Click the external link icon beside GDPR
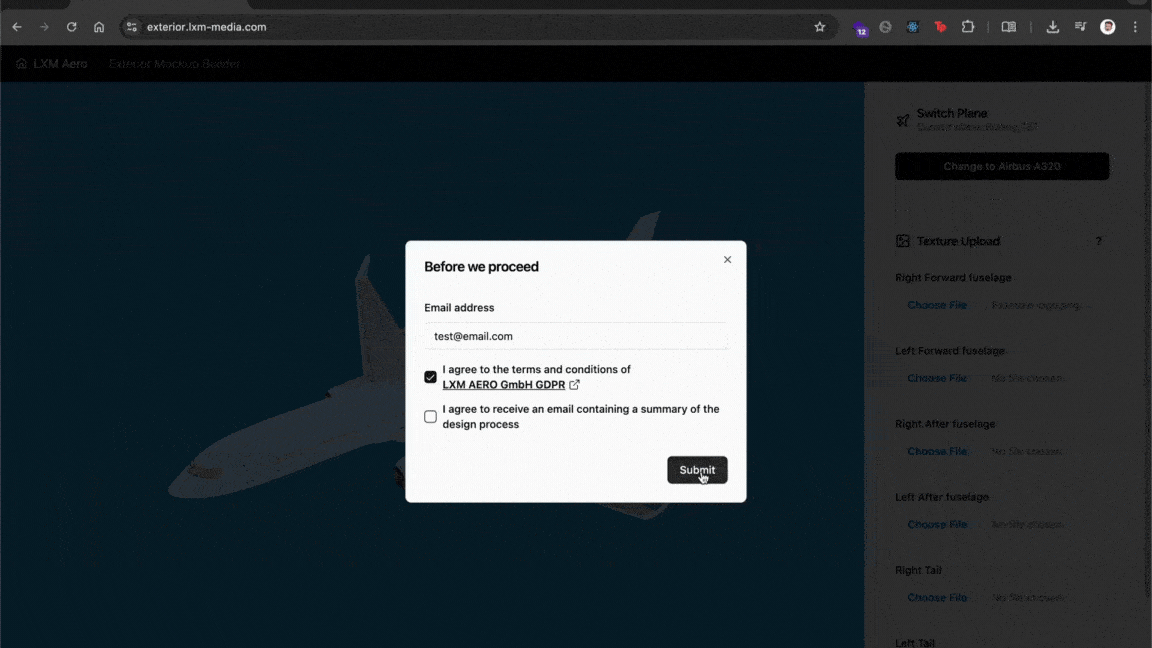1152x648 pixels. pyautogui.click(x=575, y=385)
